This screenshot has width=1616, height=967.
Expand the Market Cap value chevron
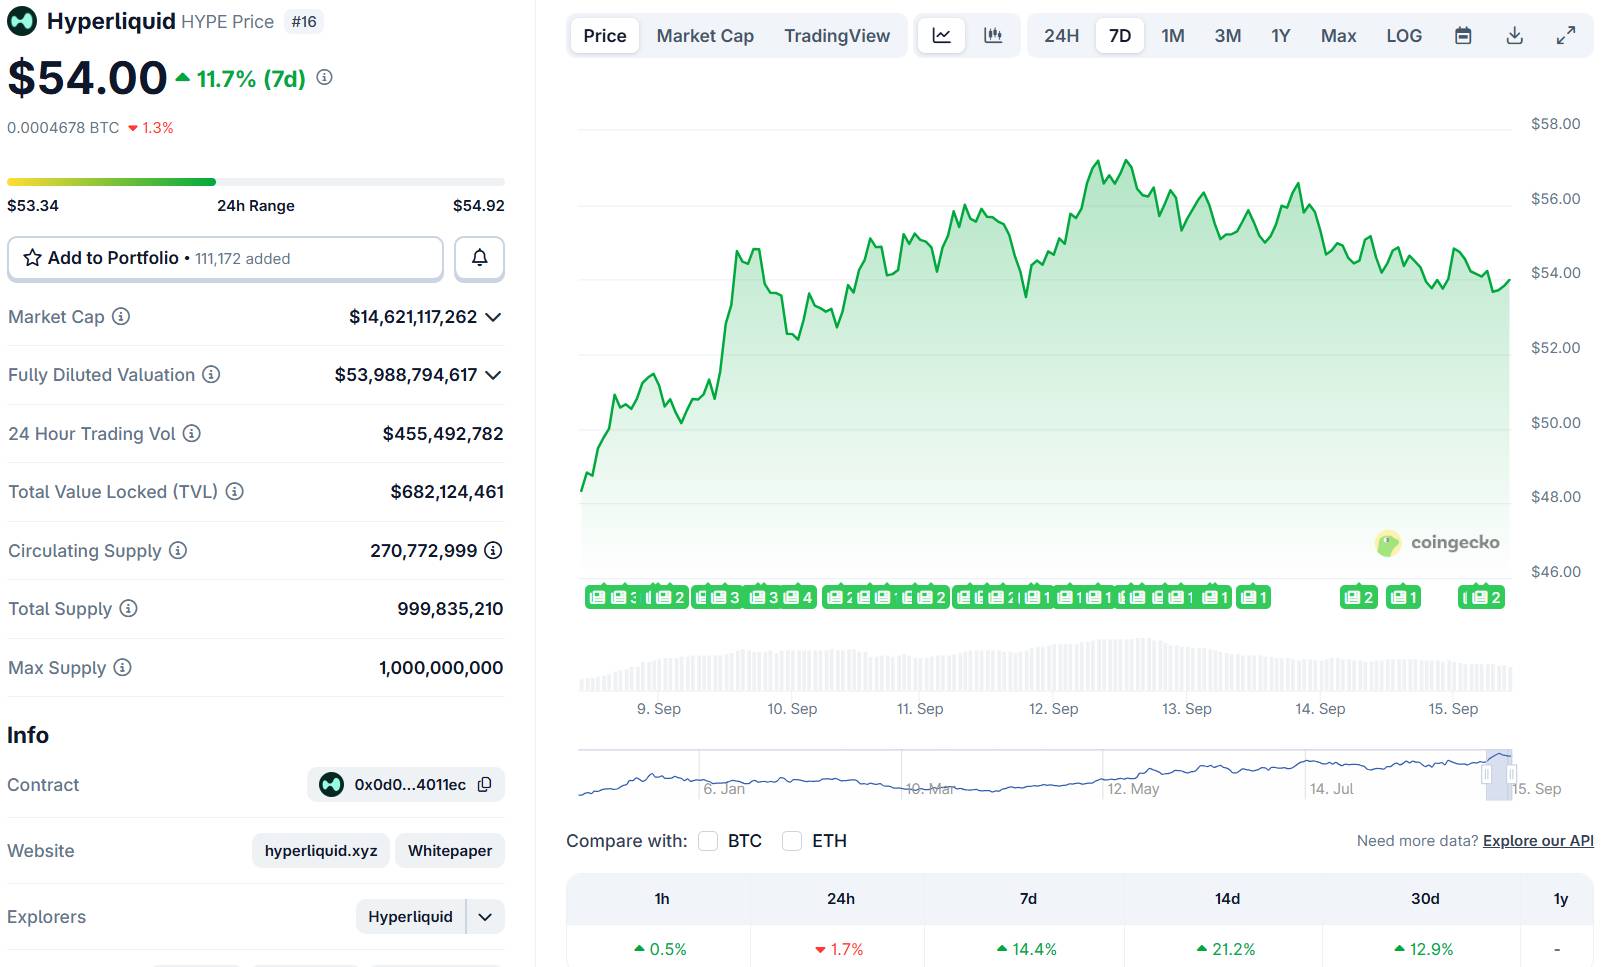[x=493, y=317]
